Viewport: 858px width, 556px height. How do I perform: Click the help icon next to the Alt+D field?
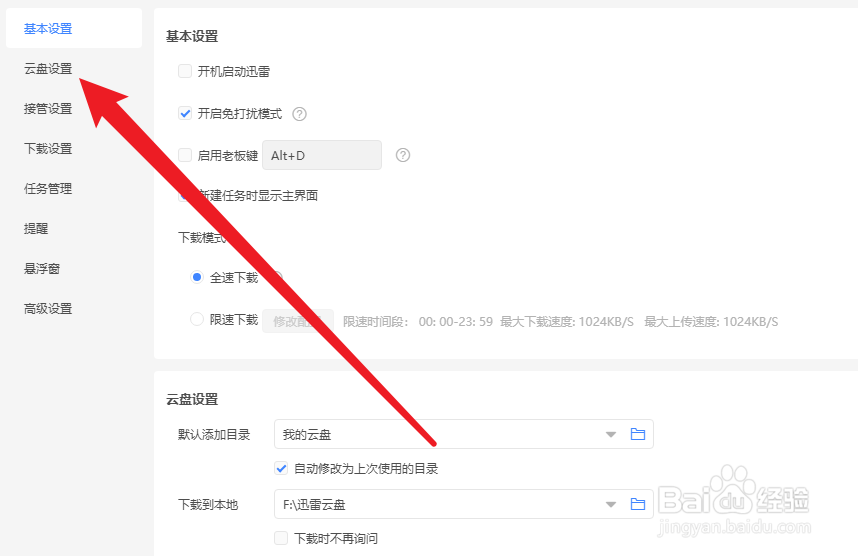pos(403,155)
